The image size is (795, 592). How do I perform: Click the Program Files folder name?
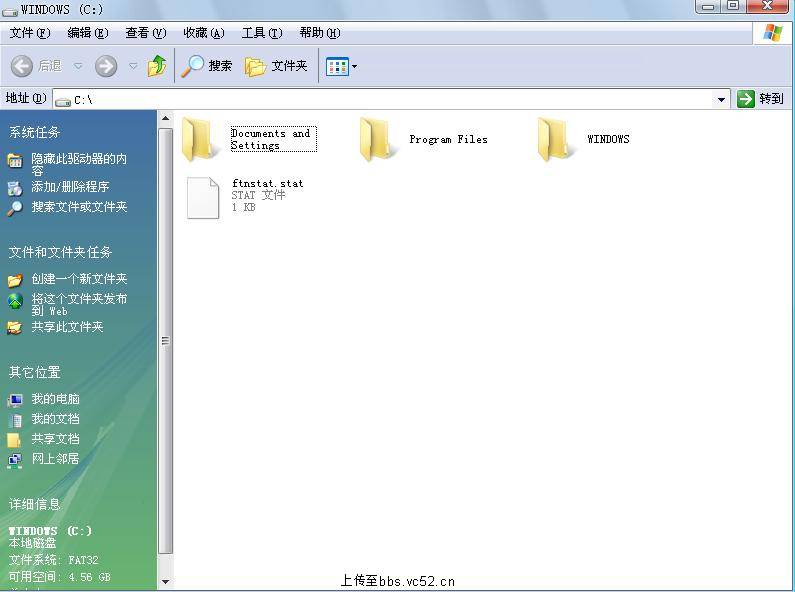pos(448,139)
